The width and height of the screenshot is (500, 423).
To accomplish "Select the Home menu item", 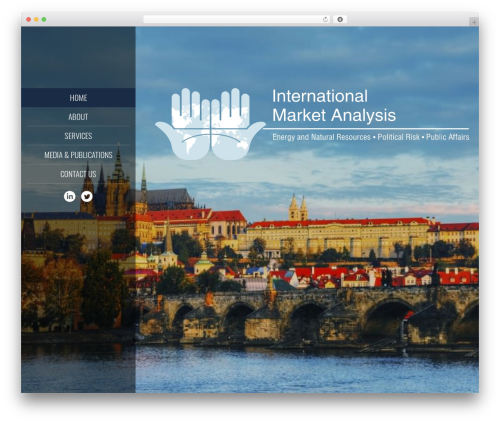I will [x=78, y=98].
